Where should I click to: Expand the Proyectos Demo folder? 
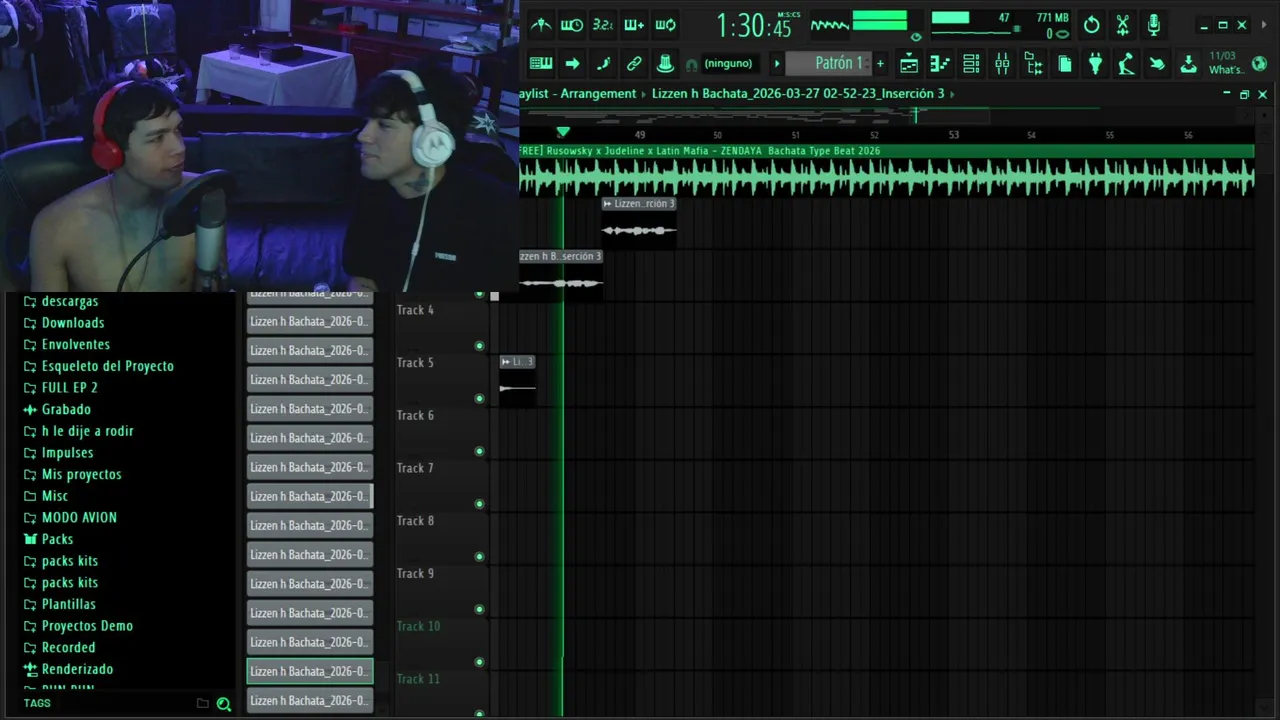click(x=78, y=626)
